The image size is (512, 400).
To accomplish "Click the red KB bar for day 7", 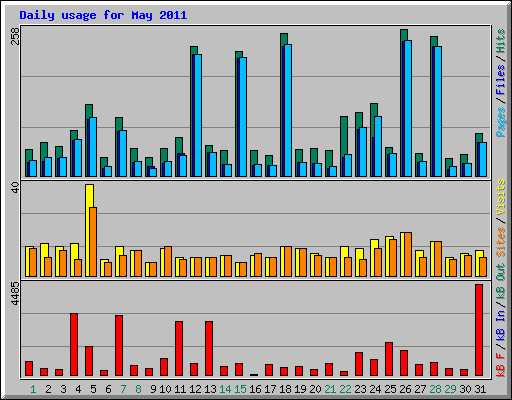I will (119, 346).
